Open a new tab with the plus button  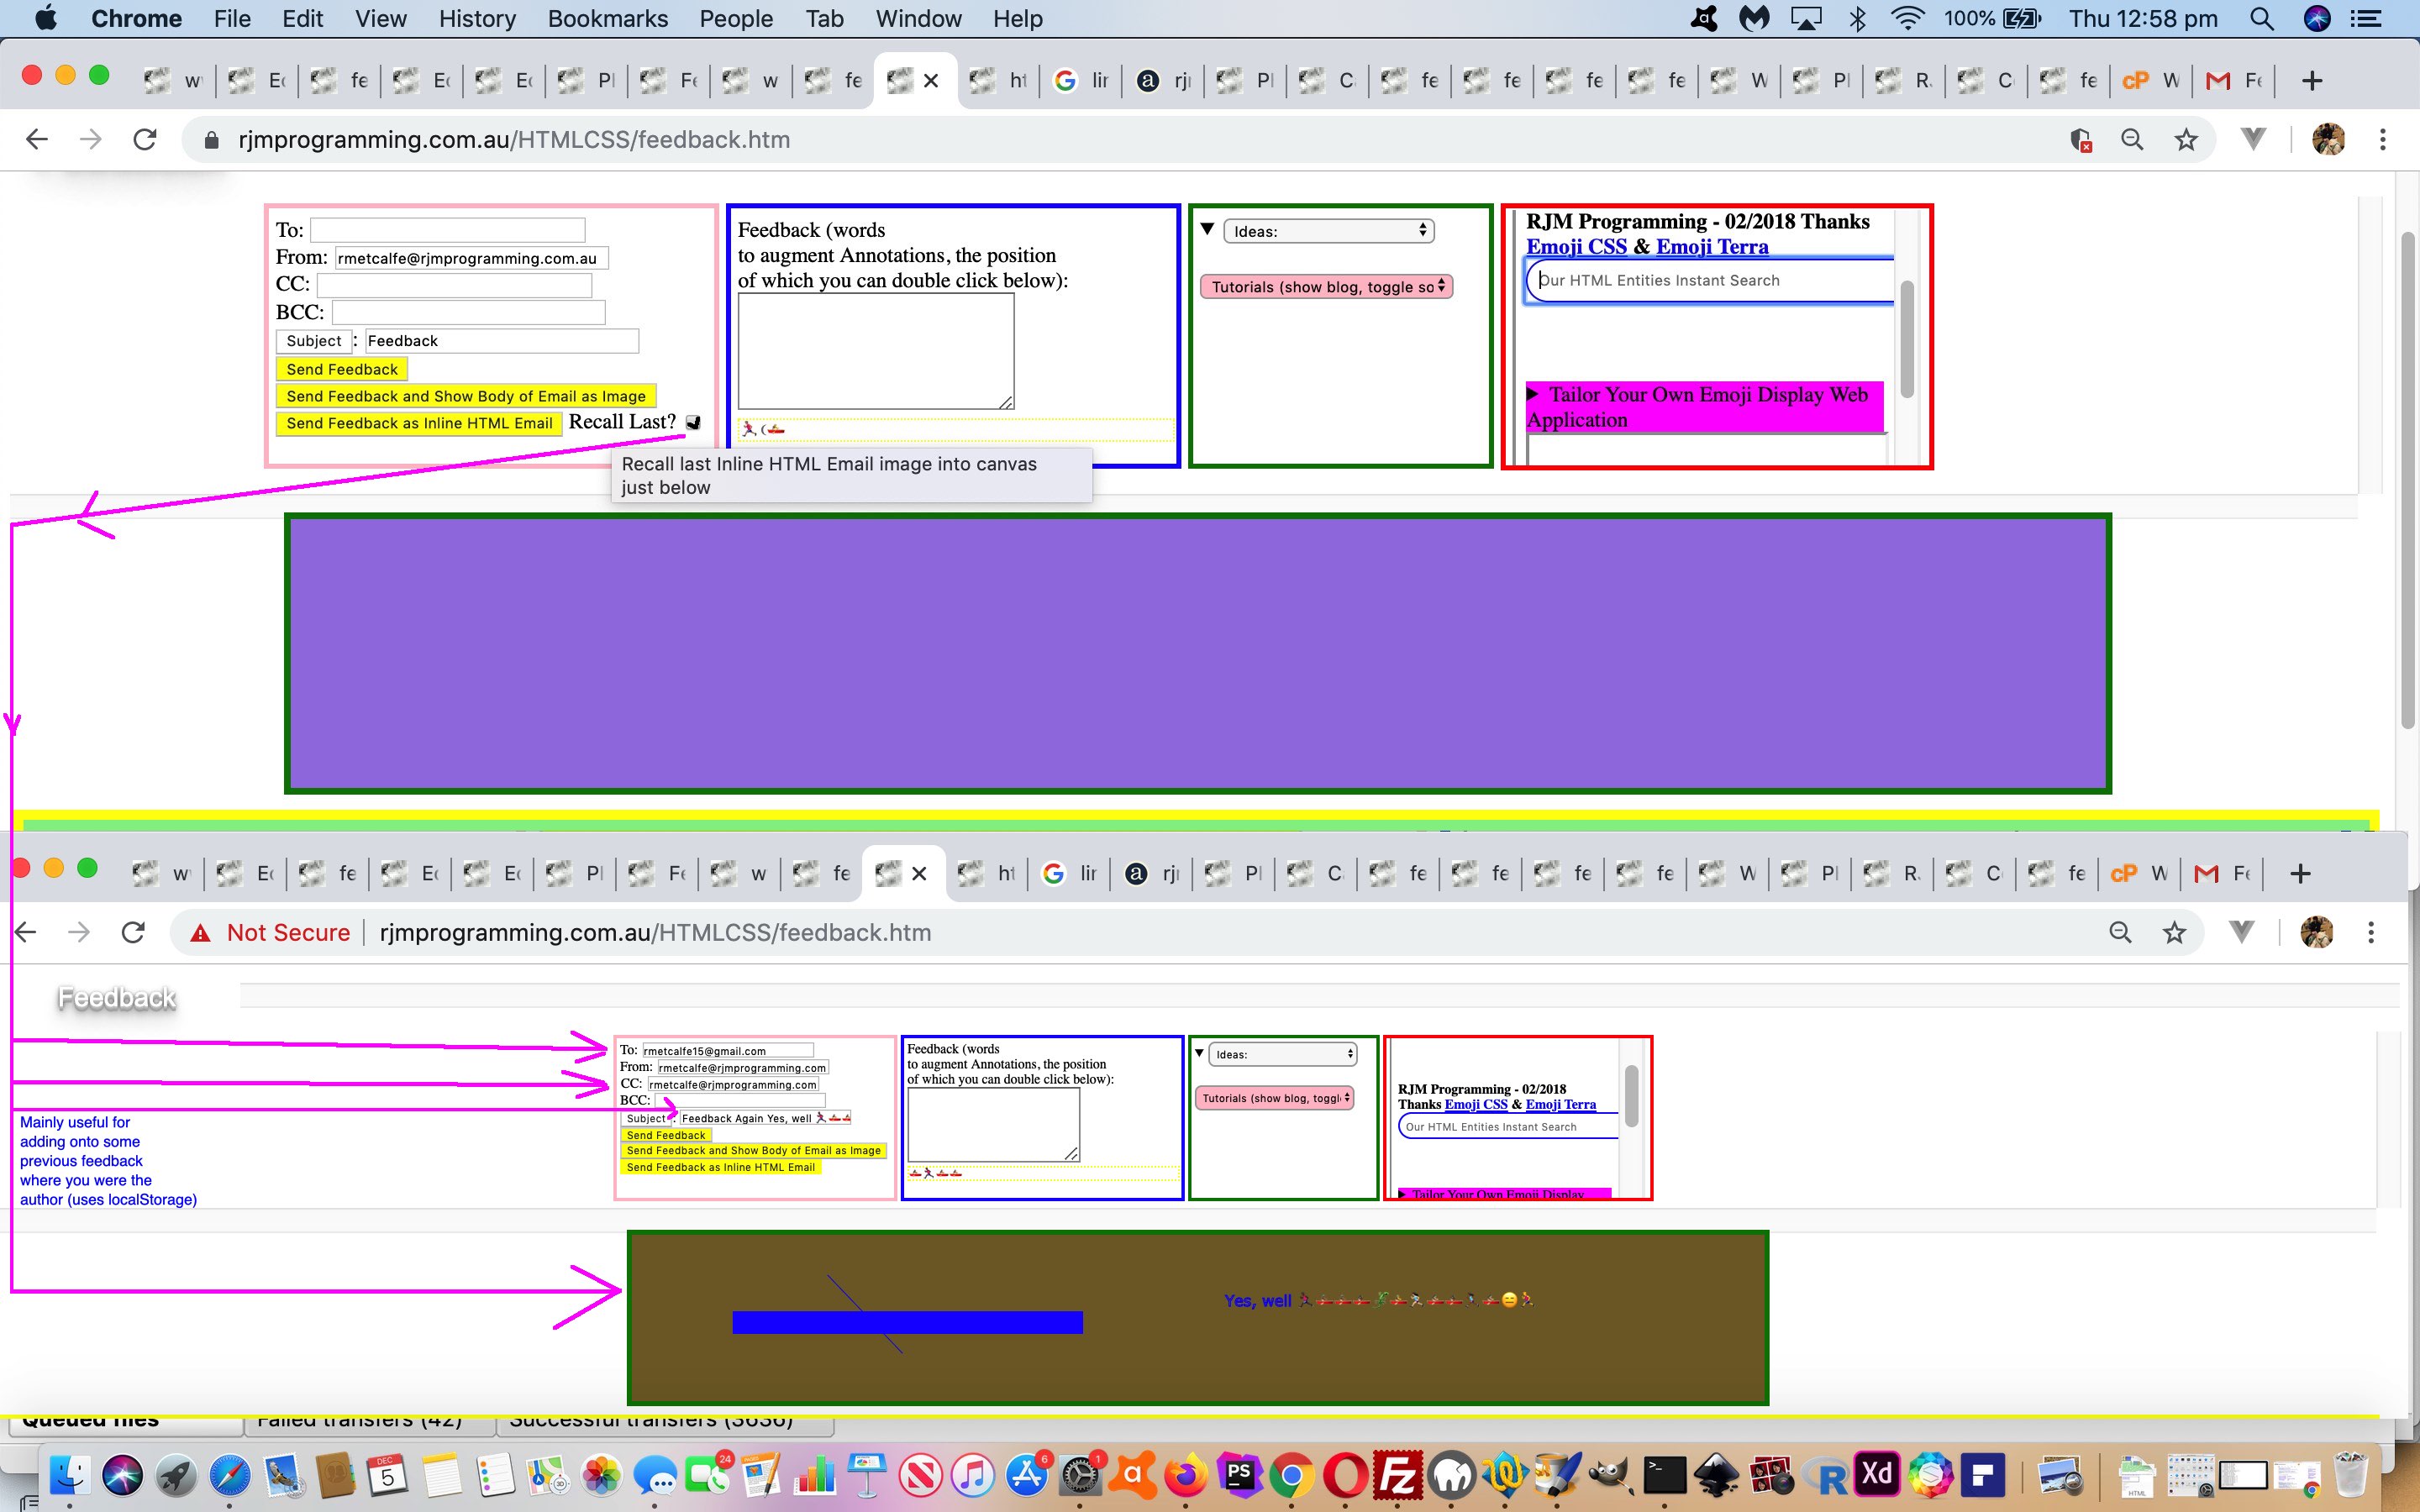click(2311, 81)
